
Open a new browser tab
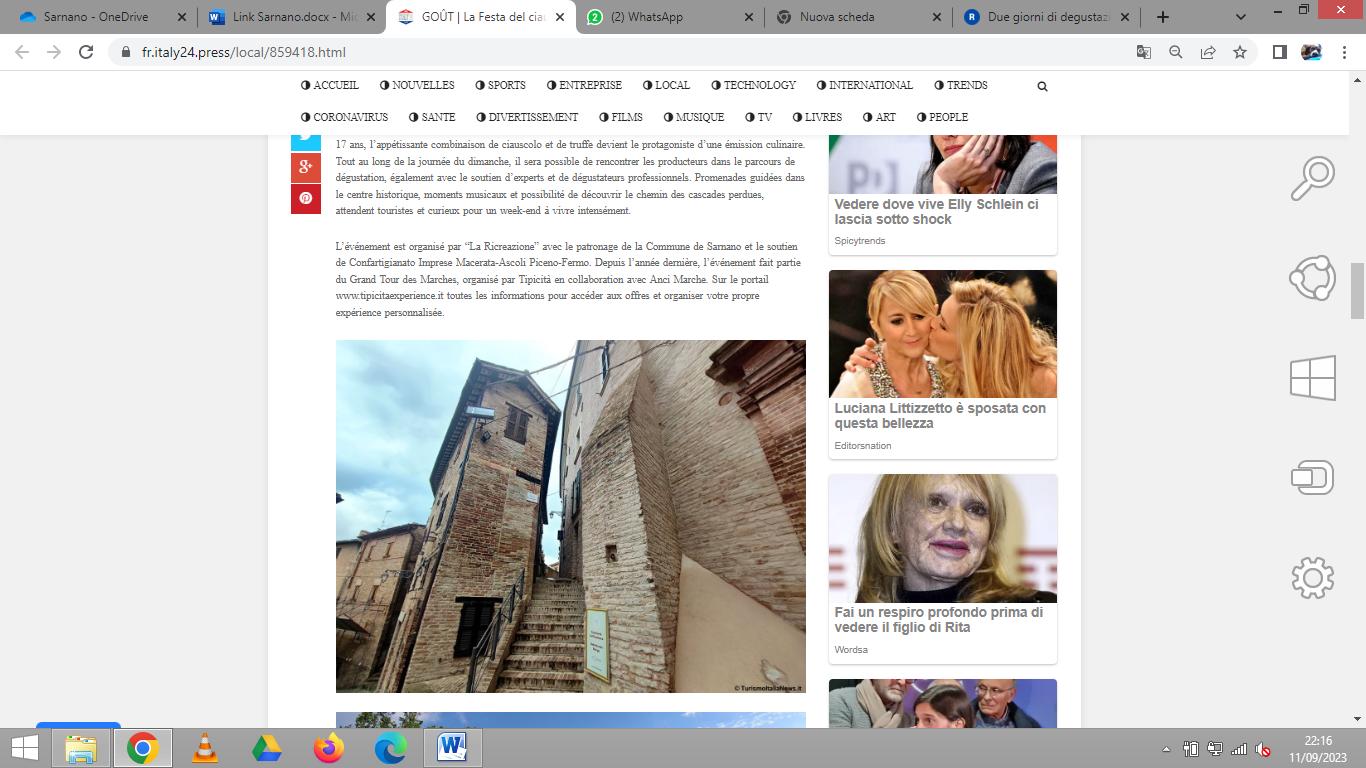click(x=1162, y=17)
